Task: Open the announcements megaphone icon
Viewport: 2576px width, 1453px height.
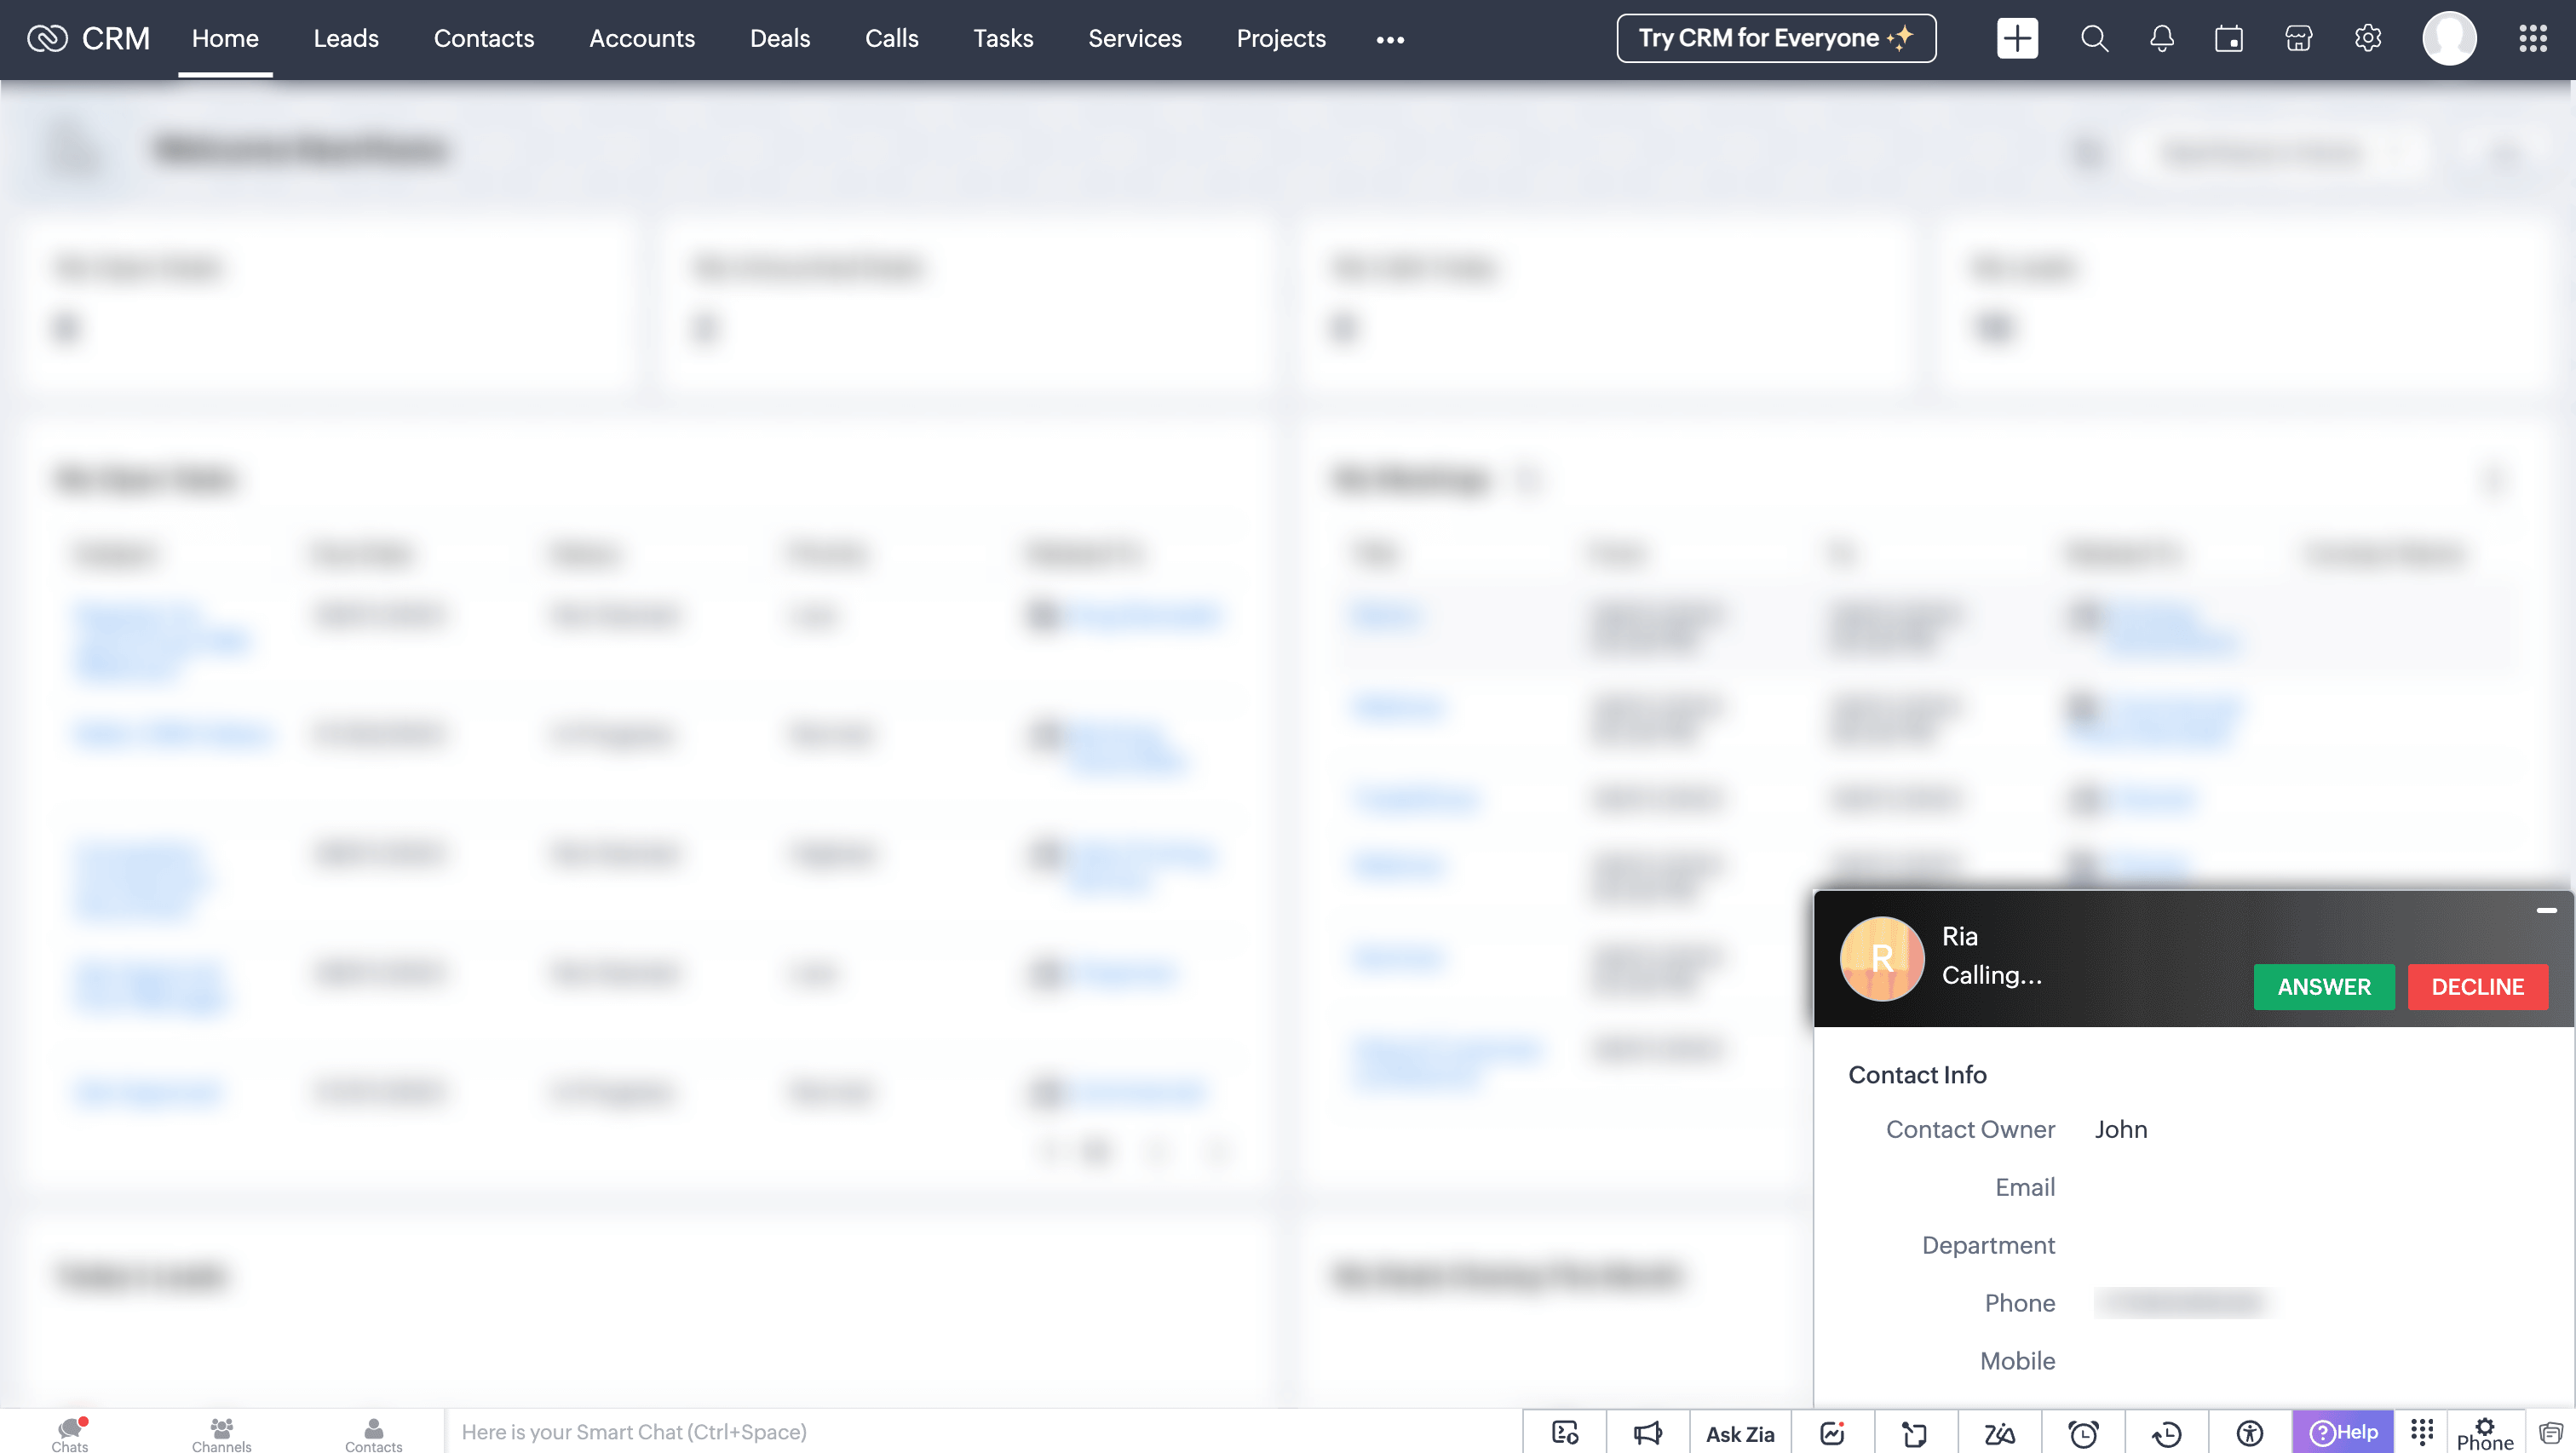Action: (x=1647, y=1433)
